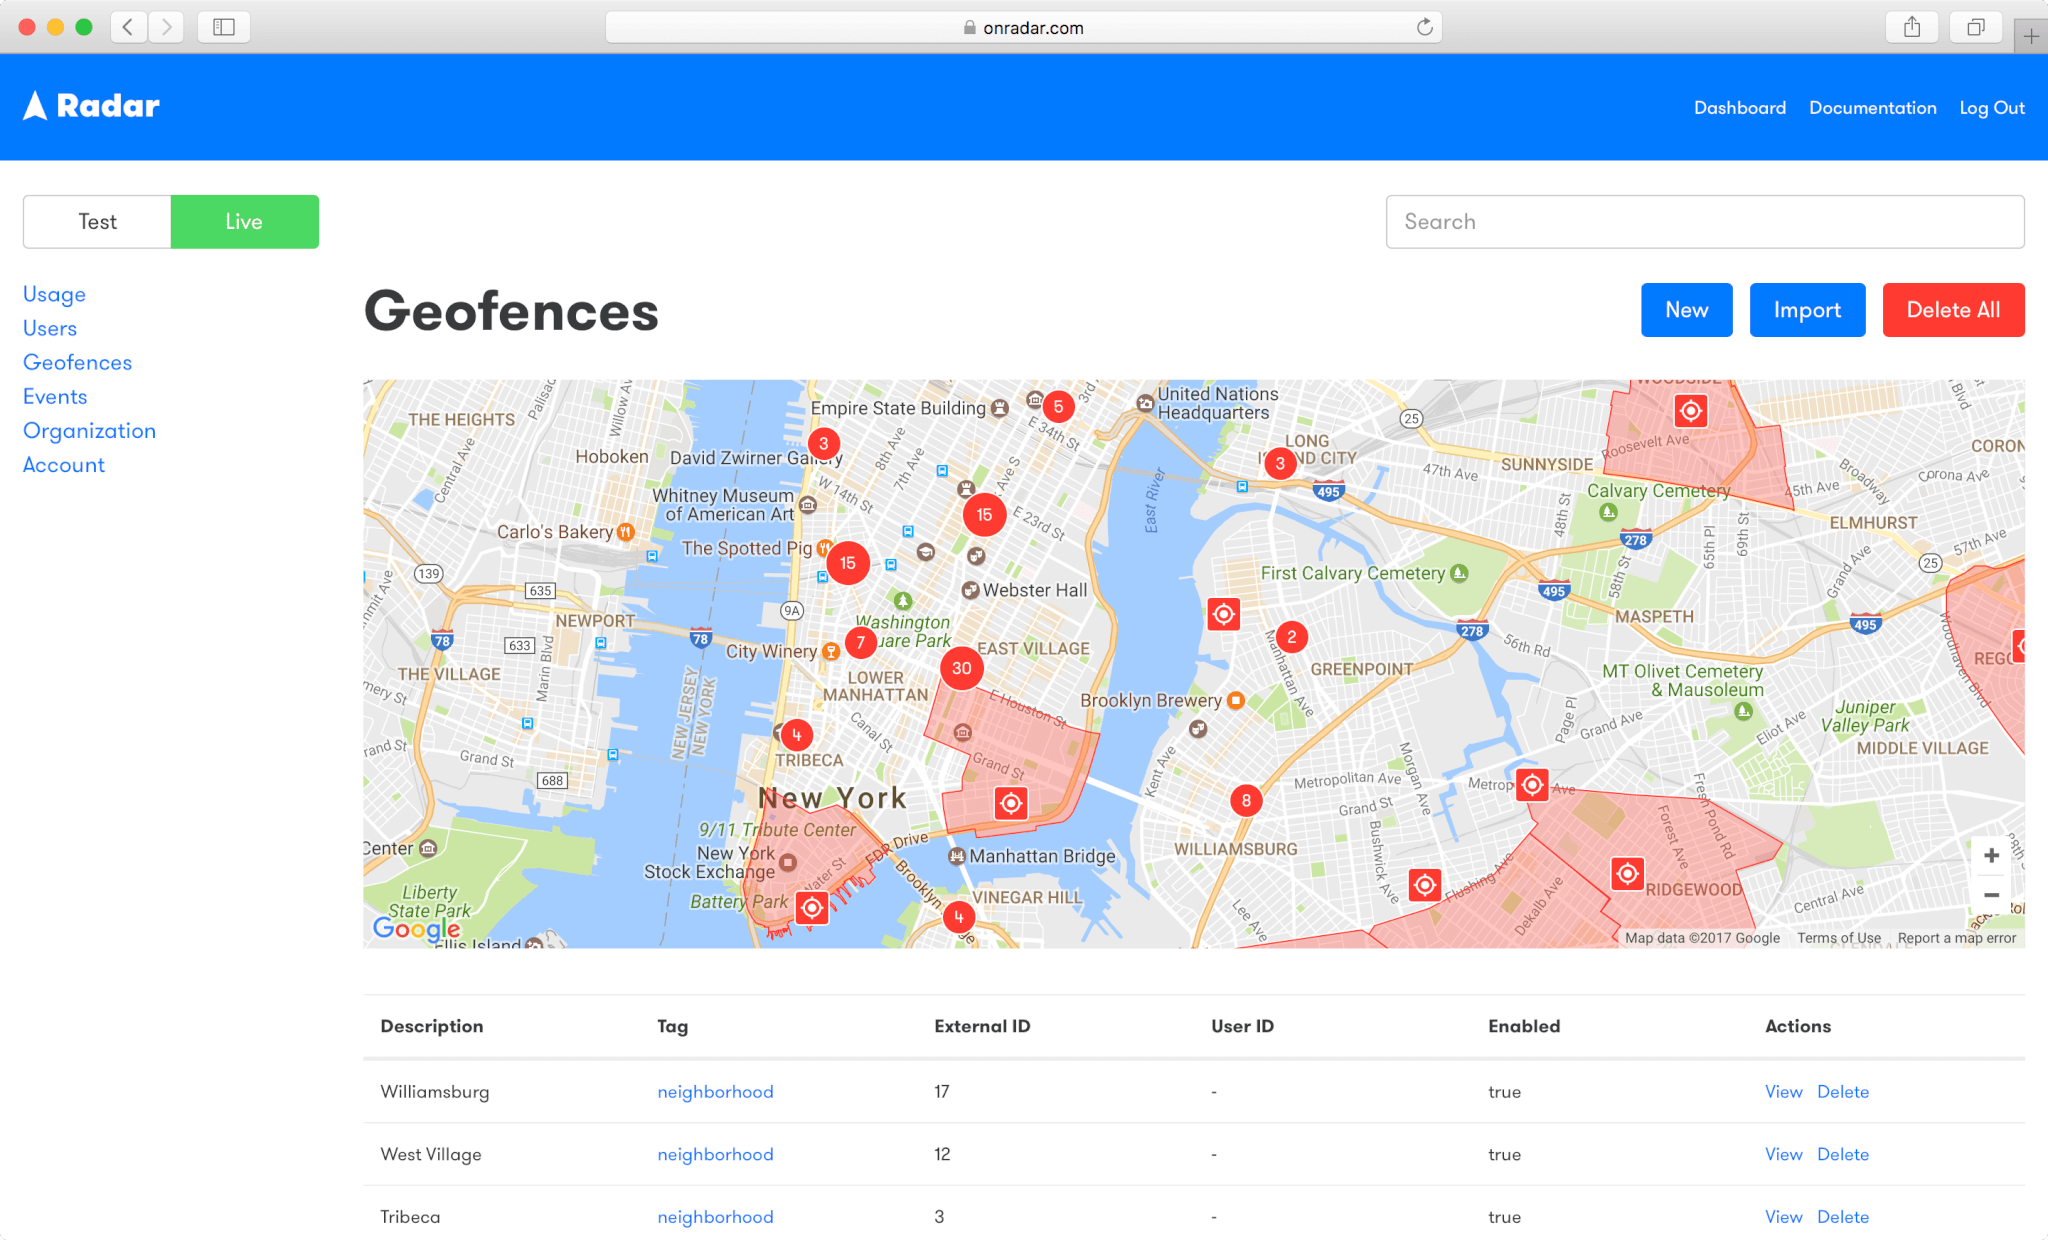Go forward using browser forward arrow
The image size is (2048, 1240).
(x=167, y=27)
